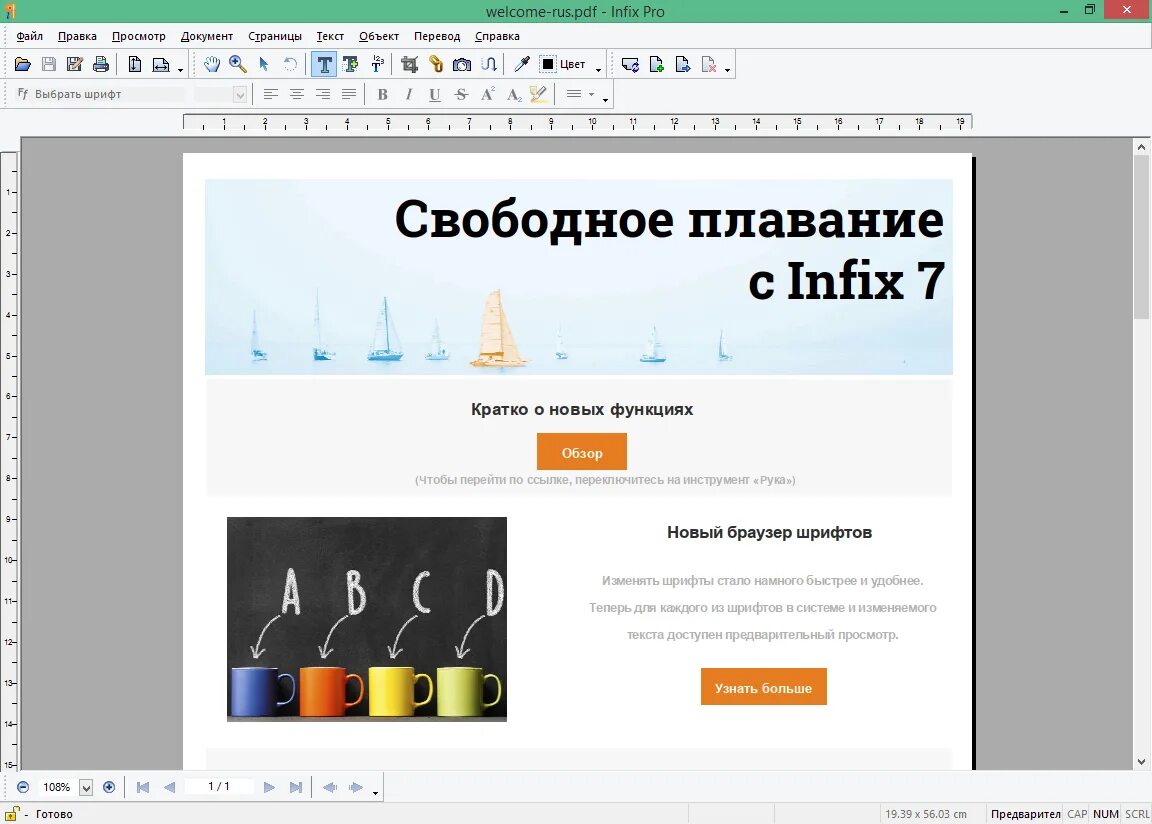Viewport: 1152px width, 824px height.
Task: Select the Crop pages tool
Action: (x=409, y=64)
